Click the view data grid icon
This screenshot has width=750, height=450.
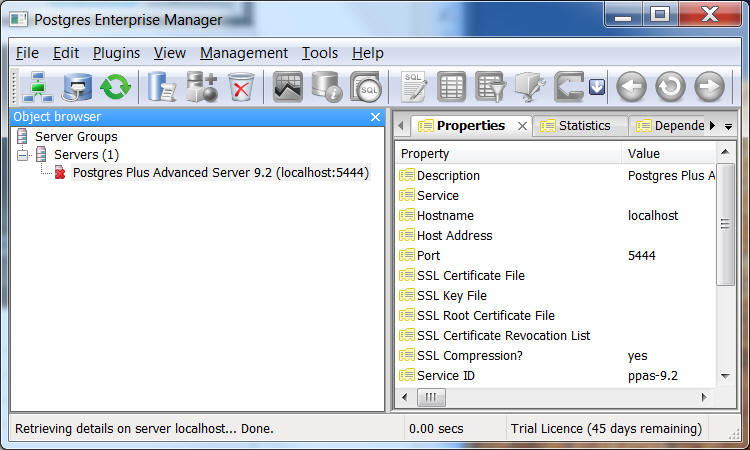pyautogui.click(x=451, y=87)
